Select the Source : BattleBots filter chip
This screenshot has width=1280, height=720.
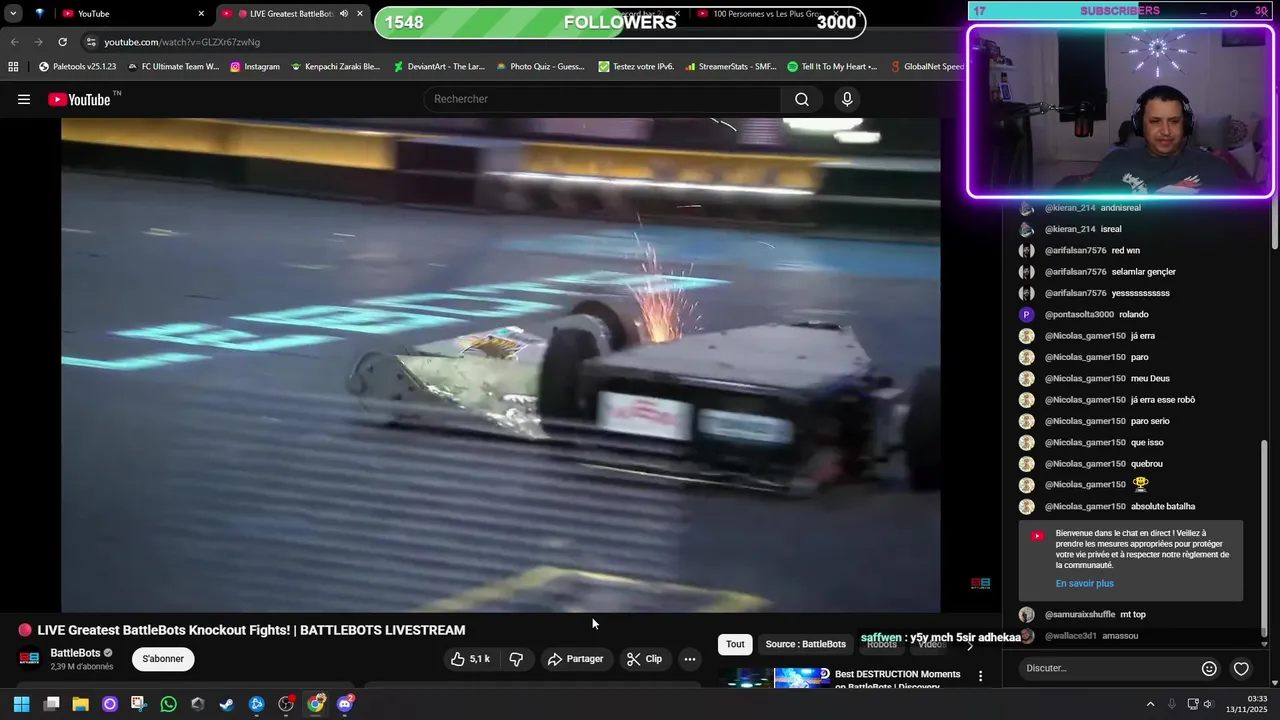[x=805, y=644]
